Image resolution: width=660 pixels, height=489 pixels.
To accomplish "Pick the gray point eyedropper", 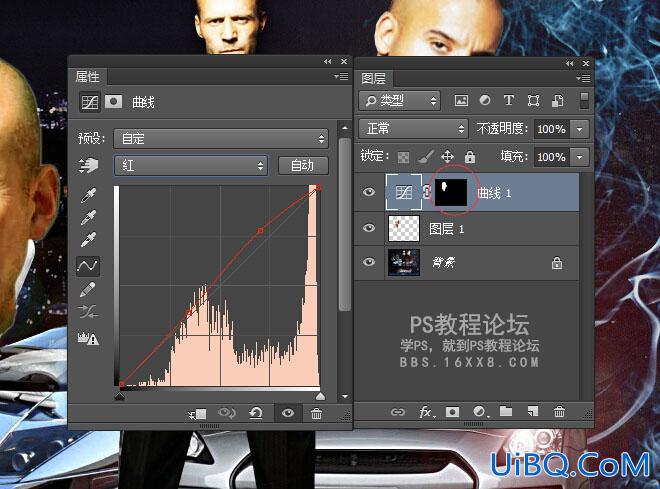I will (88, 217).
